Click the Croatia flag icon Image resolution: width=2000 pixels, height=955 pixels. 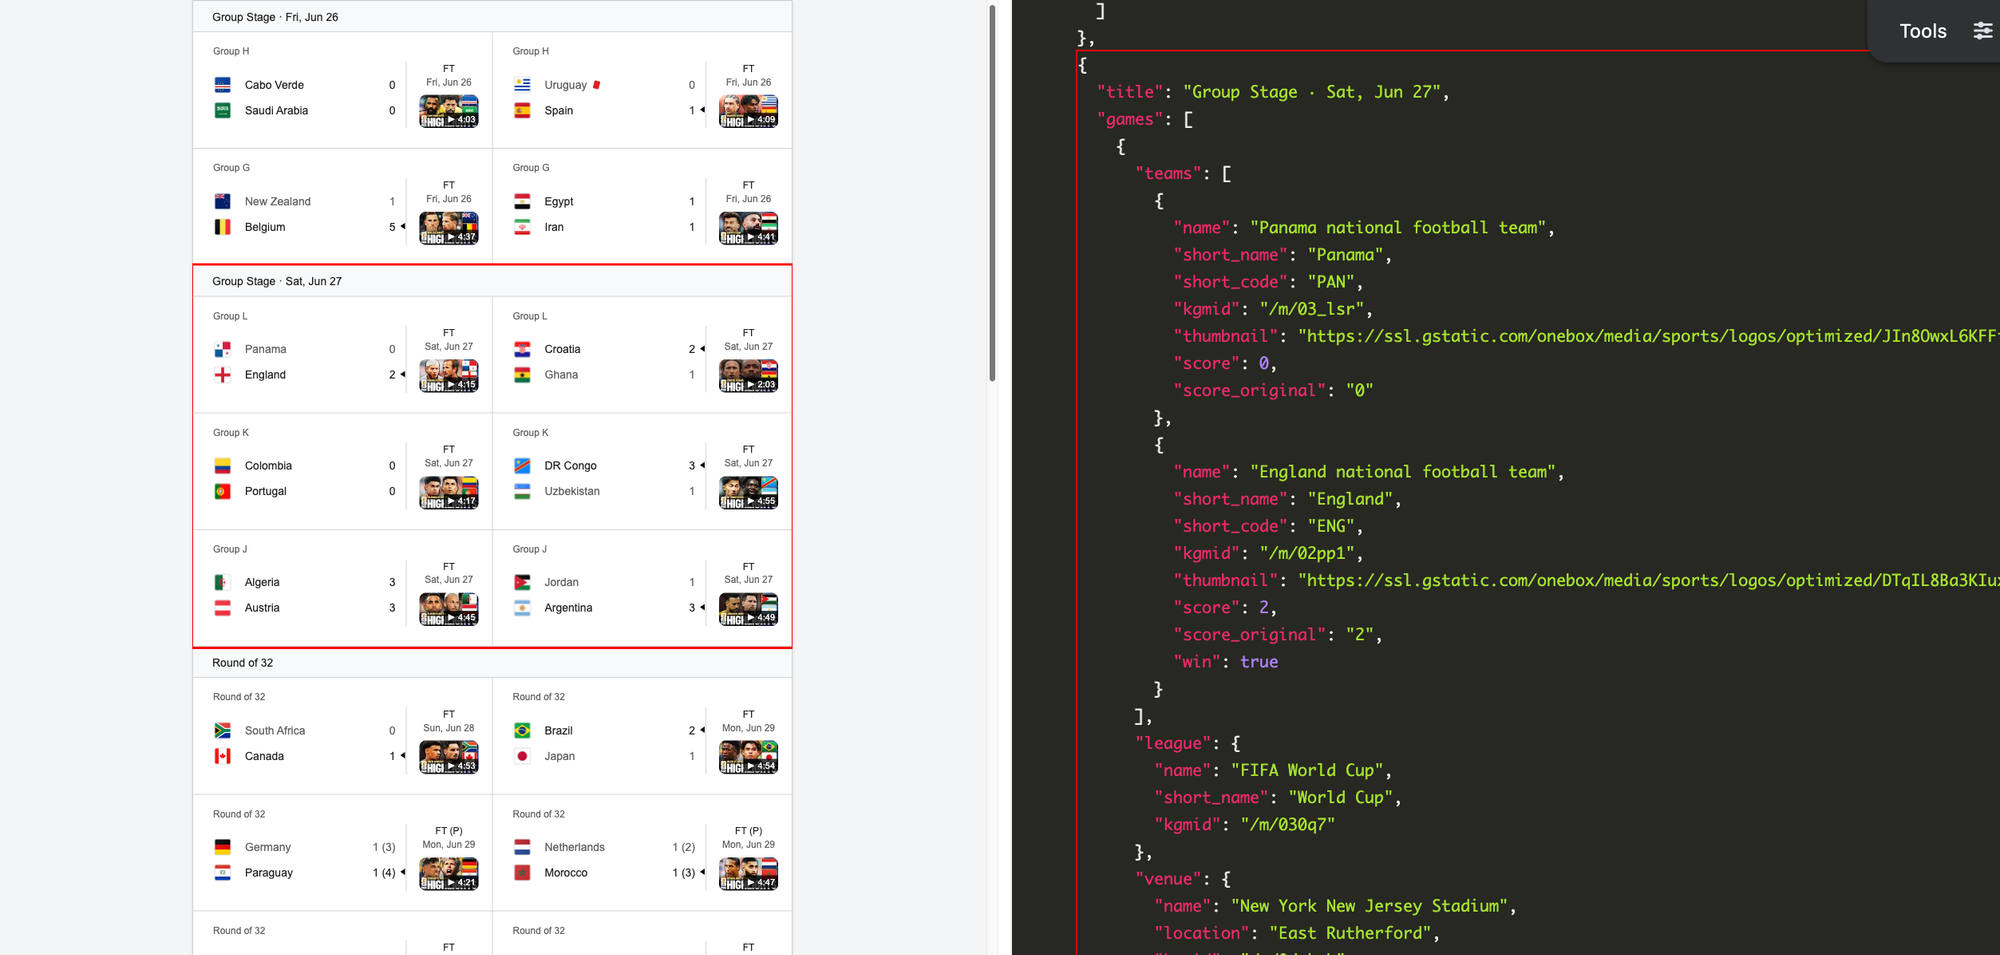pos(522,349)
